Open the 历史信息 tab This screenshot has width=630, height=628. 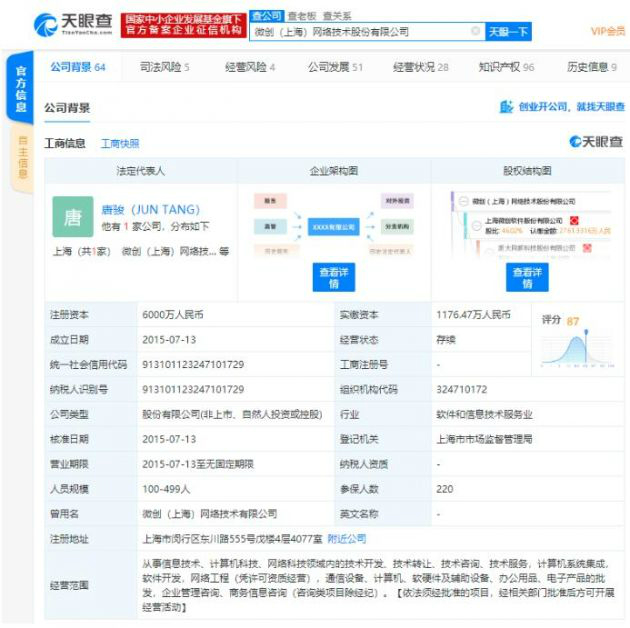pos(591,67)
